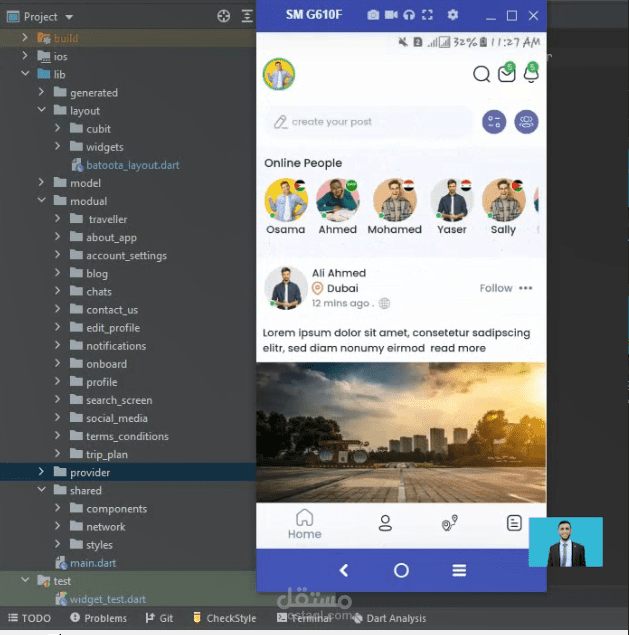Open the sunset city post image
This screenshot has height=635, width=629.
401,433
